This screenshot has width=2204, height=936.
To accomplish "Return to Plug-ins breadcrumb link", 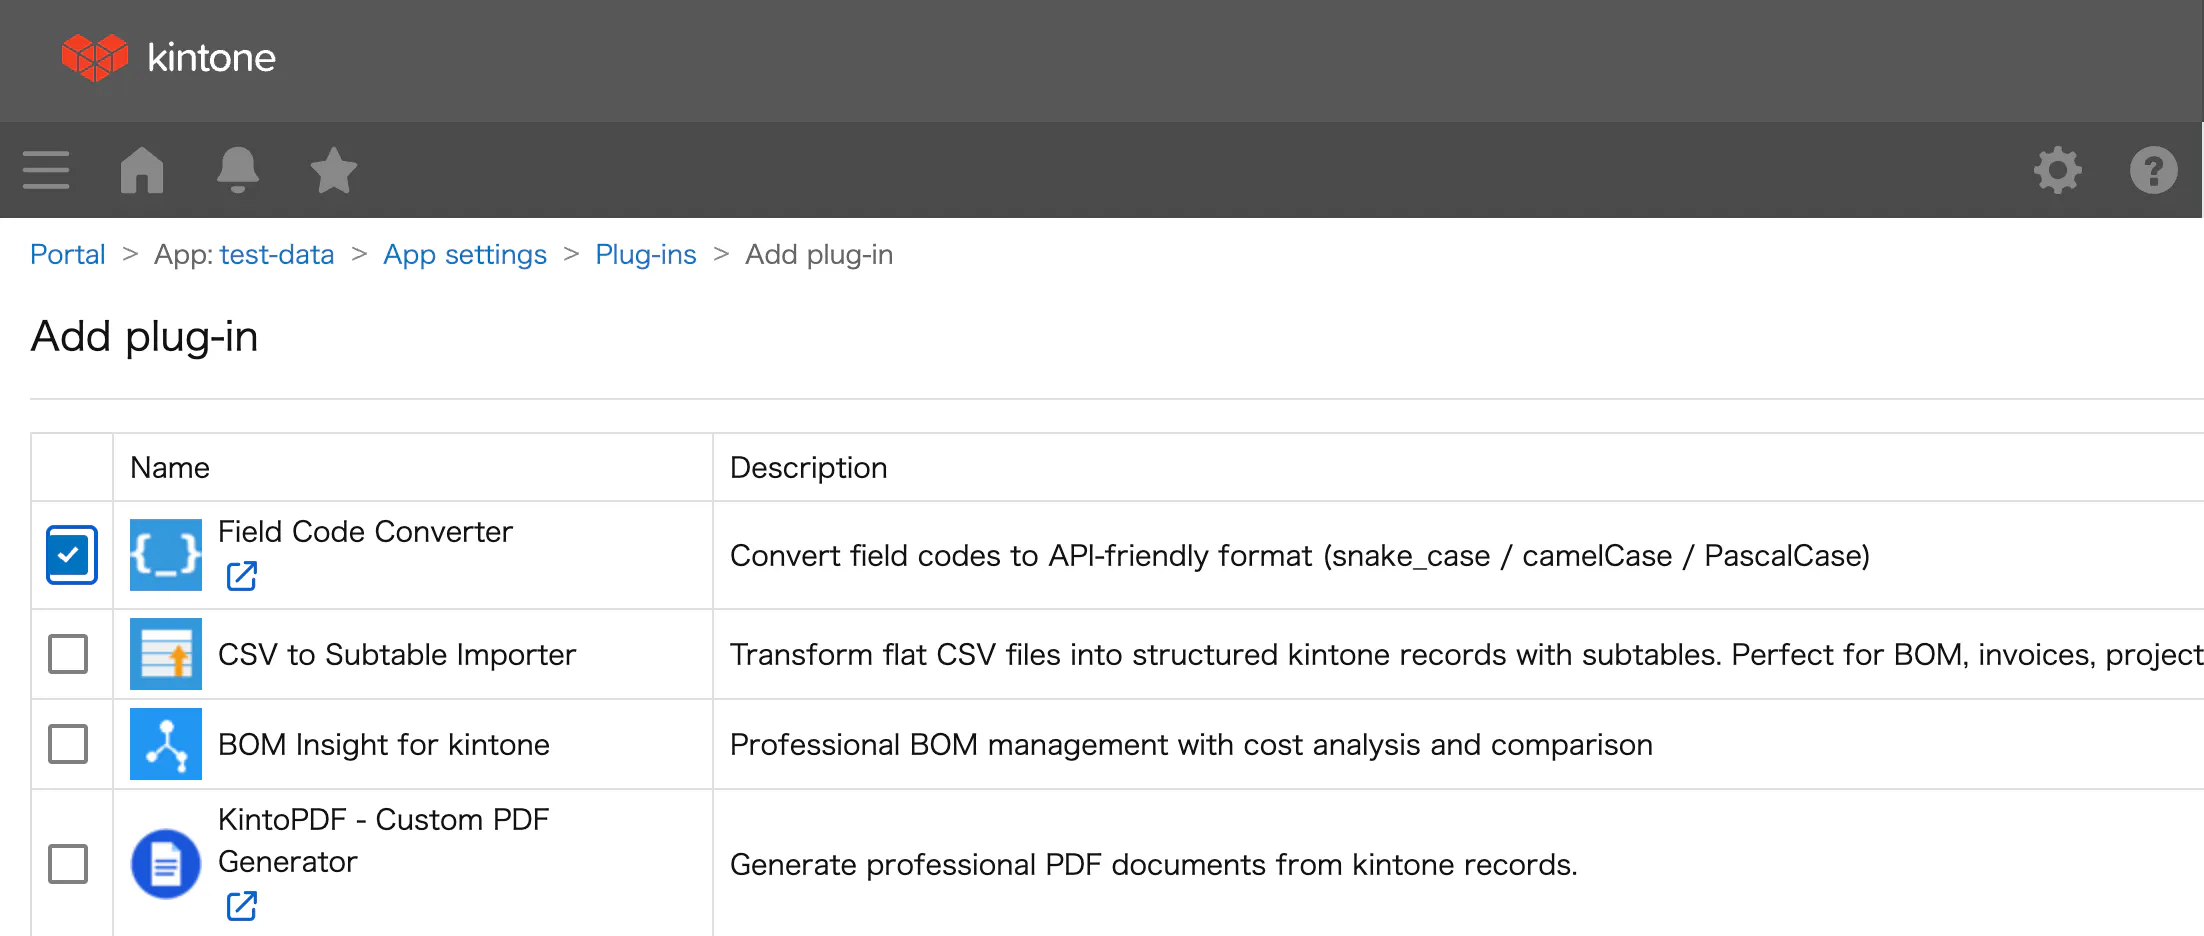I will (646, 254).
